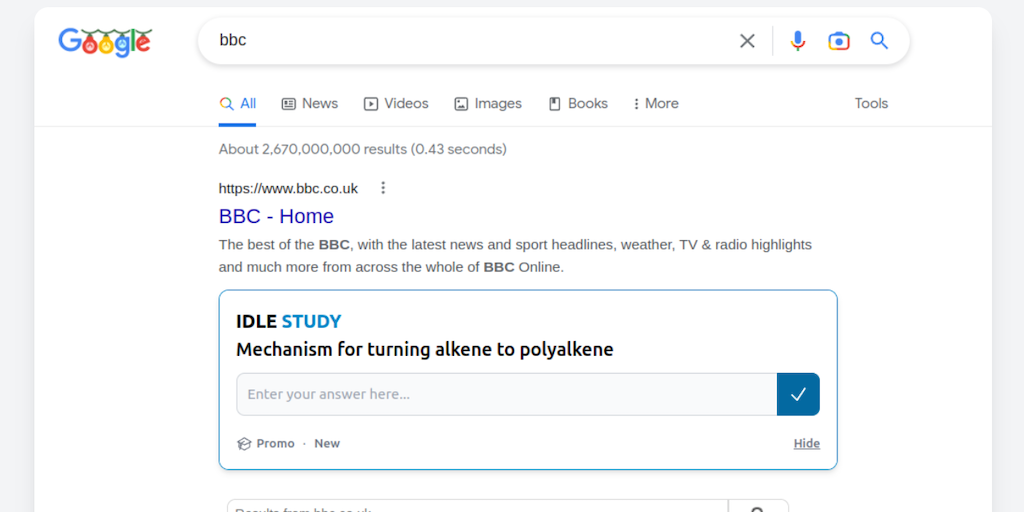This screenshot has height=512, width=1024.
Task: Select the Images tab
Action: tap(488, 104)
